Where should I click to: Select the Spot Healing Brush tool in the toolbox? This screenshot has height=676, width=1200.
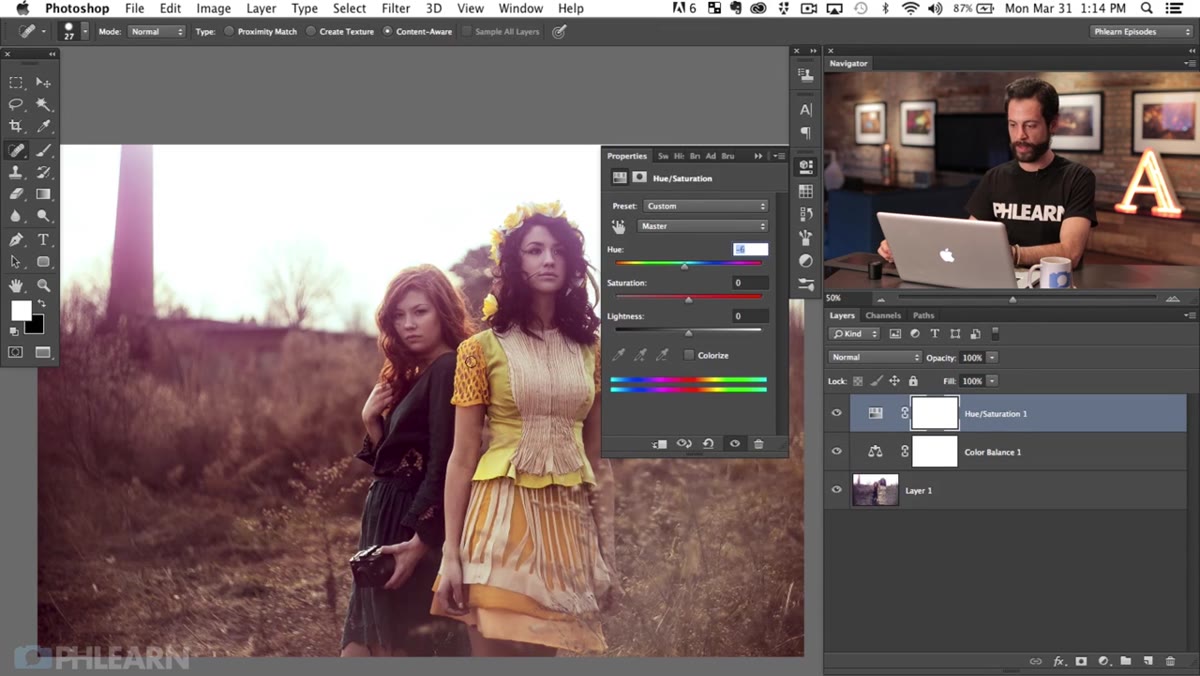click(16, 151)
